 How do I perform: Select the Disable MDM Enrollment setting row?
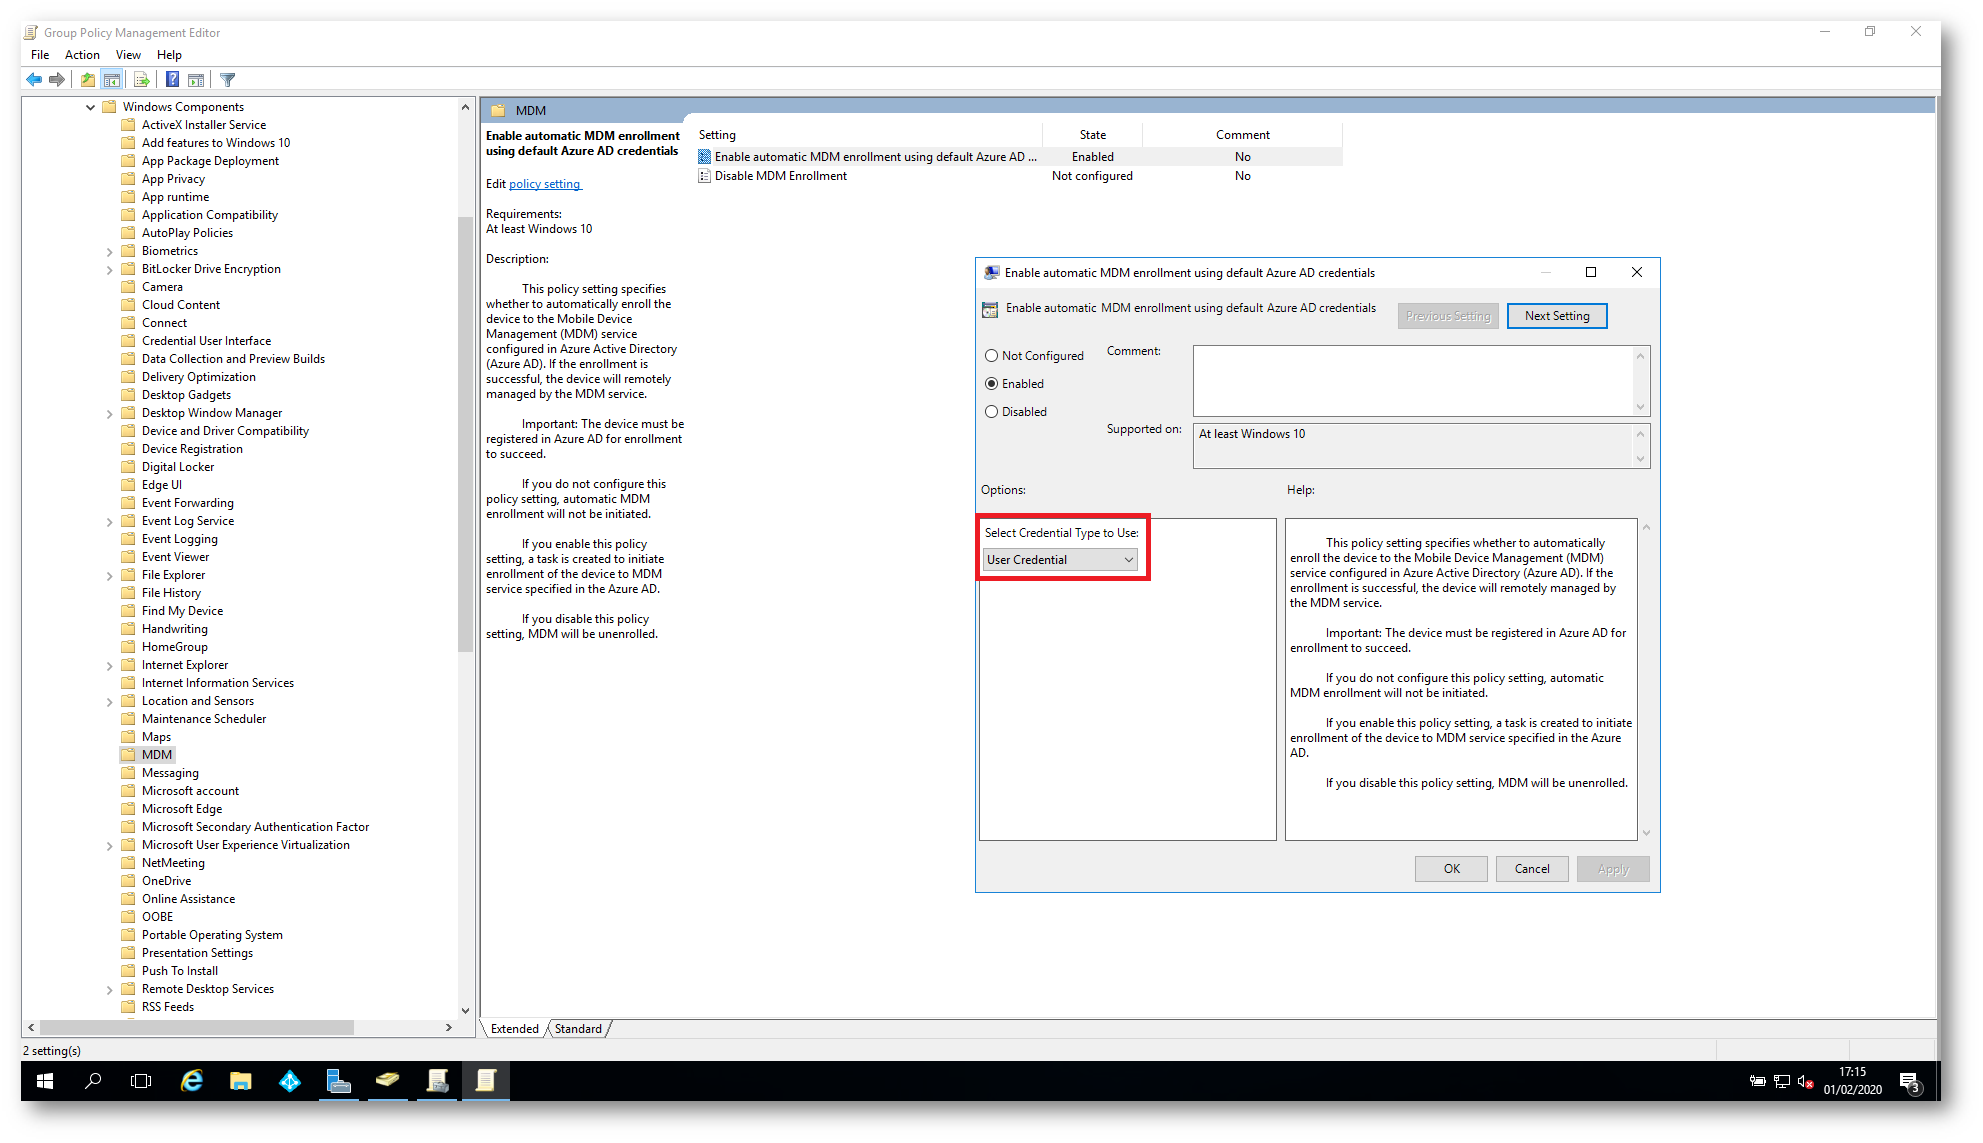pos(1018,176)
